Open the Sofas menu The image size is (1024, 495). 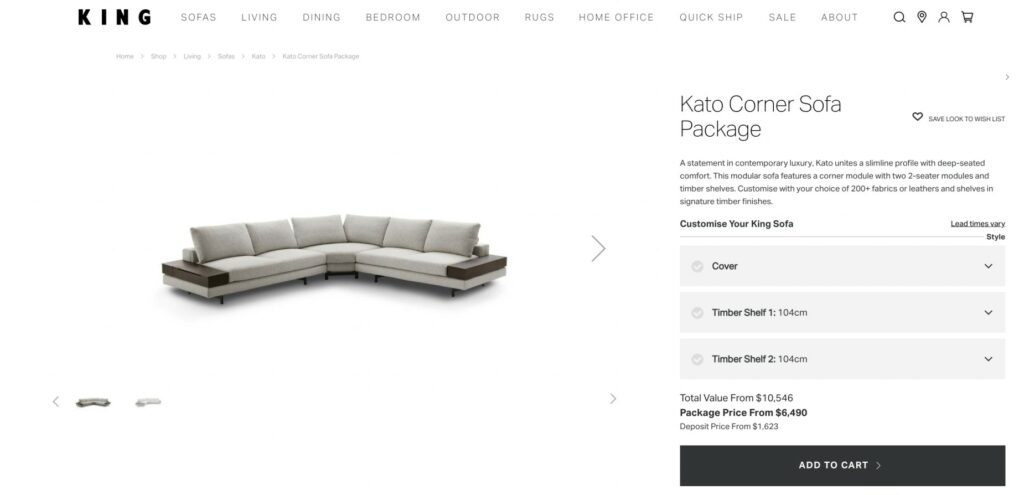pyautogui.click(x=199, y=18)
